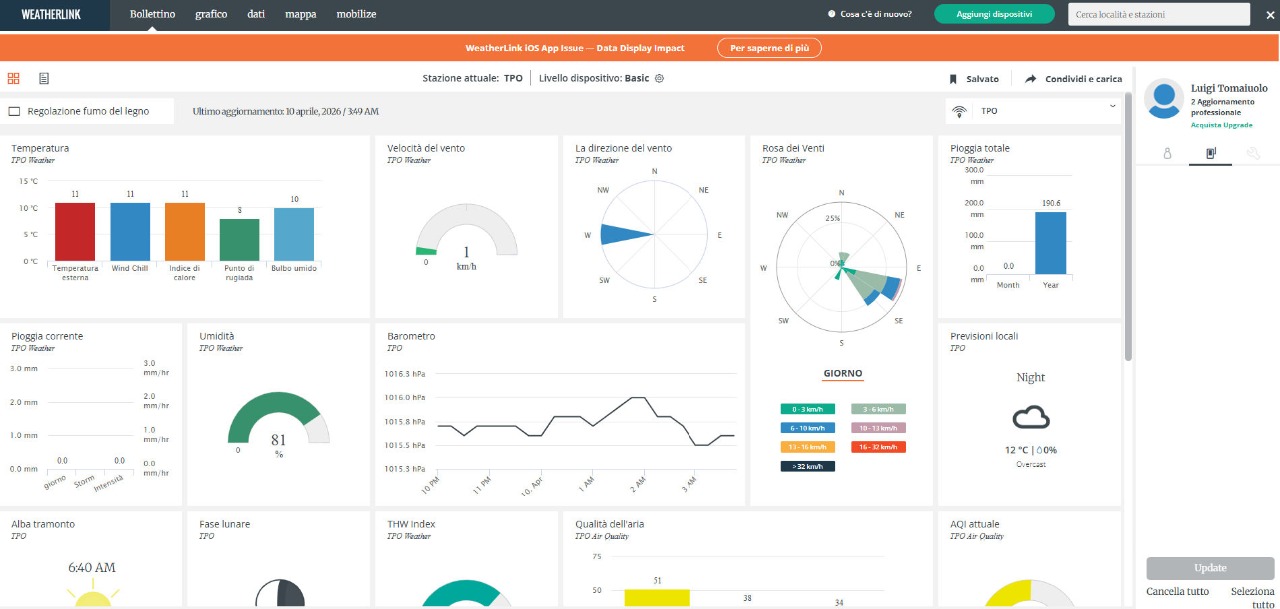The width and height of the screenshot is (1280, 609).
Task: Click the location and station search field
Action: pyautogui.click(x=1158, y=14)
